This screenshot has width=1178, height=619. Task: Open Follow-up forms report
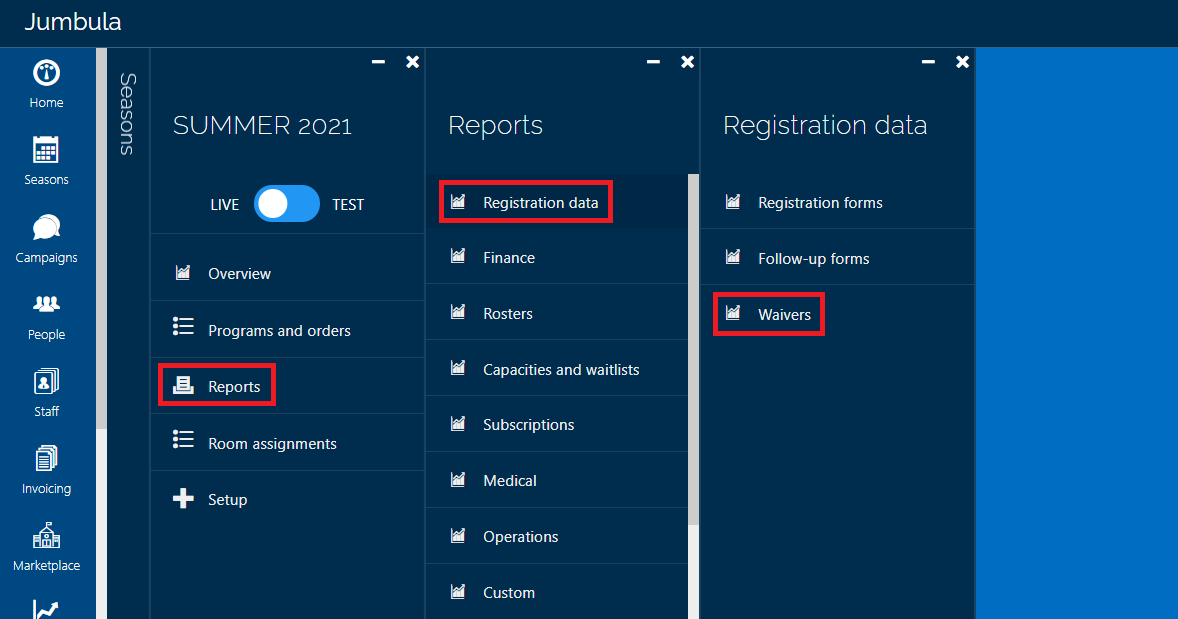point(837,258)
